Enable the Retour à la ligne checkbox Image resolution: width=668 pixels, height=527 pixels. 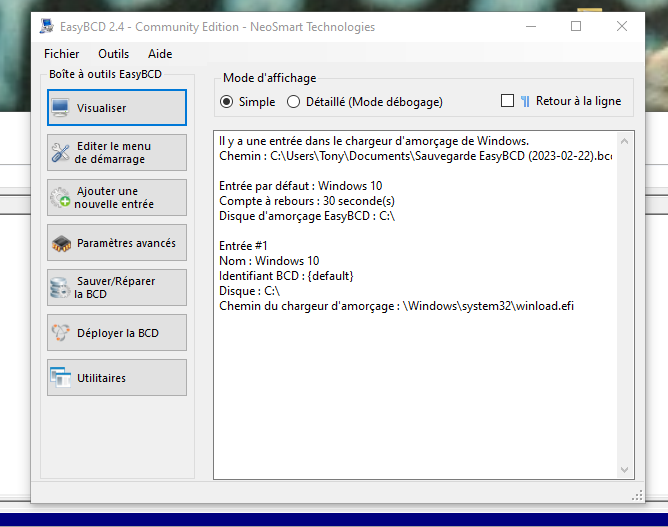coord(507,101)
